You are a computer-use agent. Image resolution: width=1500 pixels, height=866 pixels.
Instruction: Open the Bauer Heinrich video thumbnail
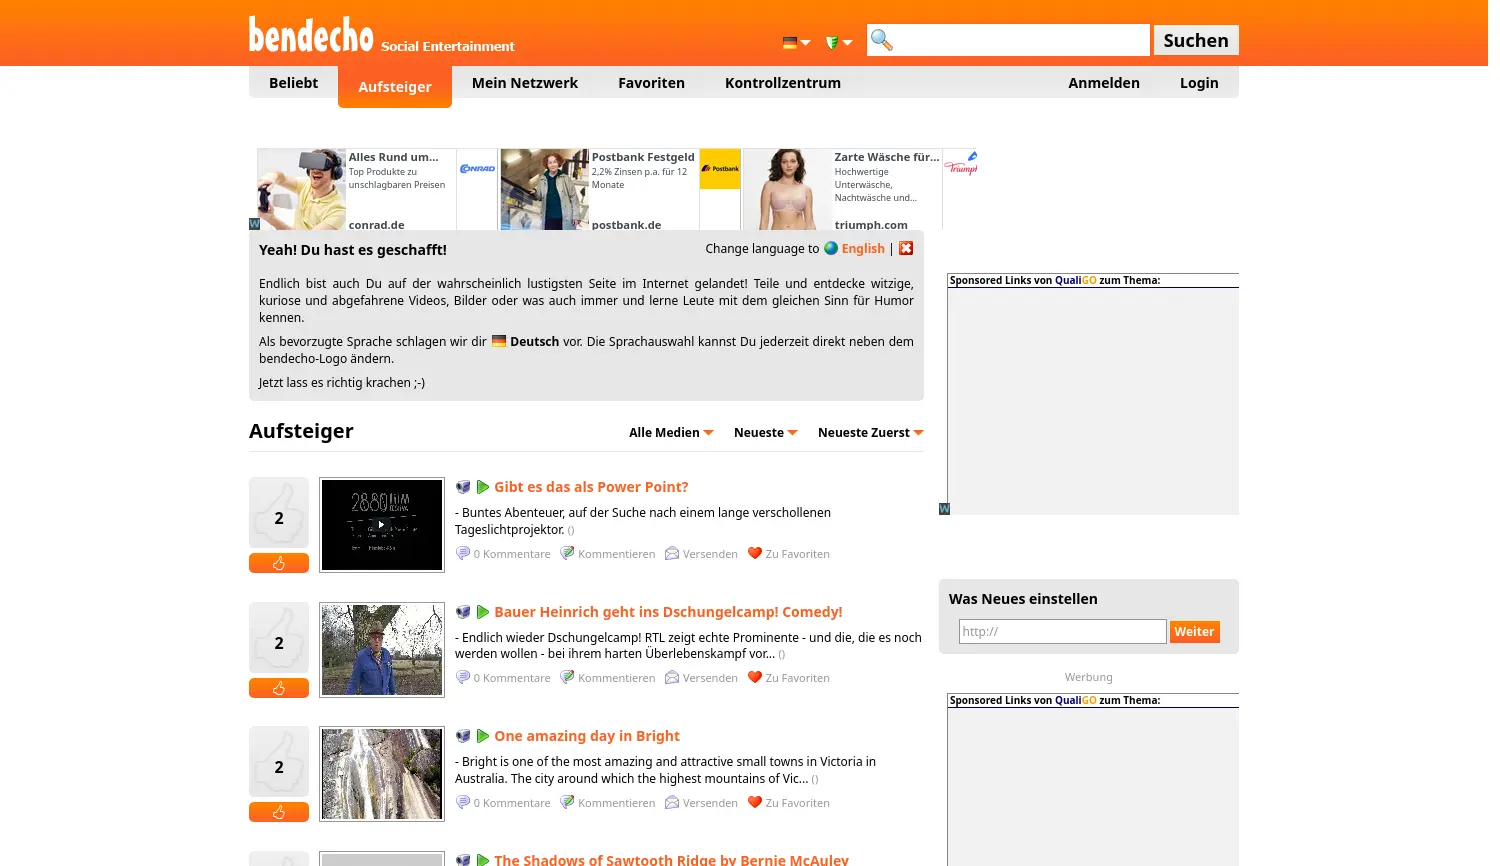coord(382,650)
